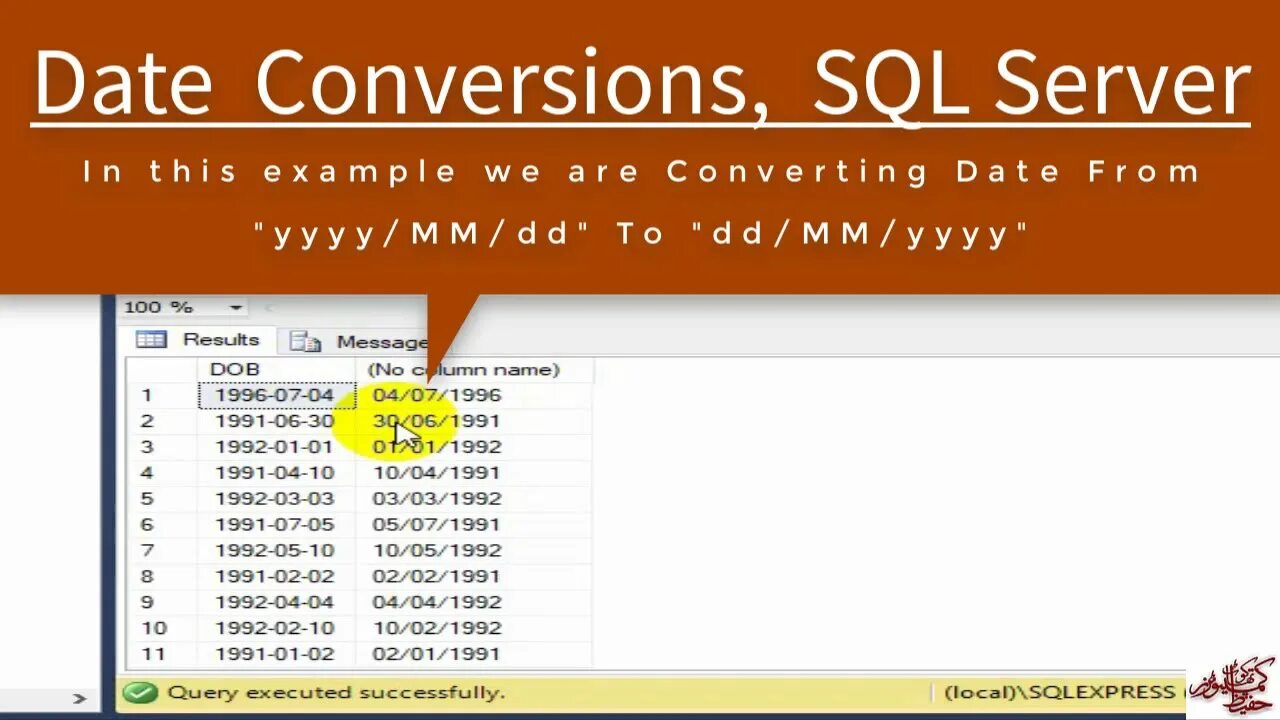Image resolution: width=1280 pixels, height=720 pixels.
Task: Select DOB cell 1992-04-04
Action: point(276,603)
